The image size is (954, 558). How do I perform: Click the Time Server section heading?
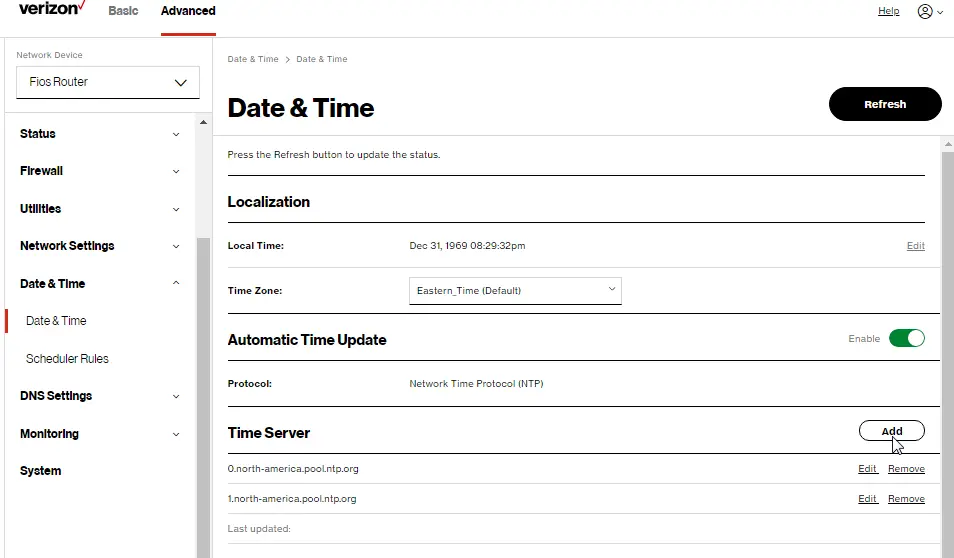pos(268,433)
